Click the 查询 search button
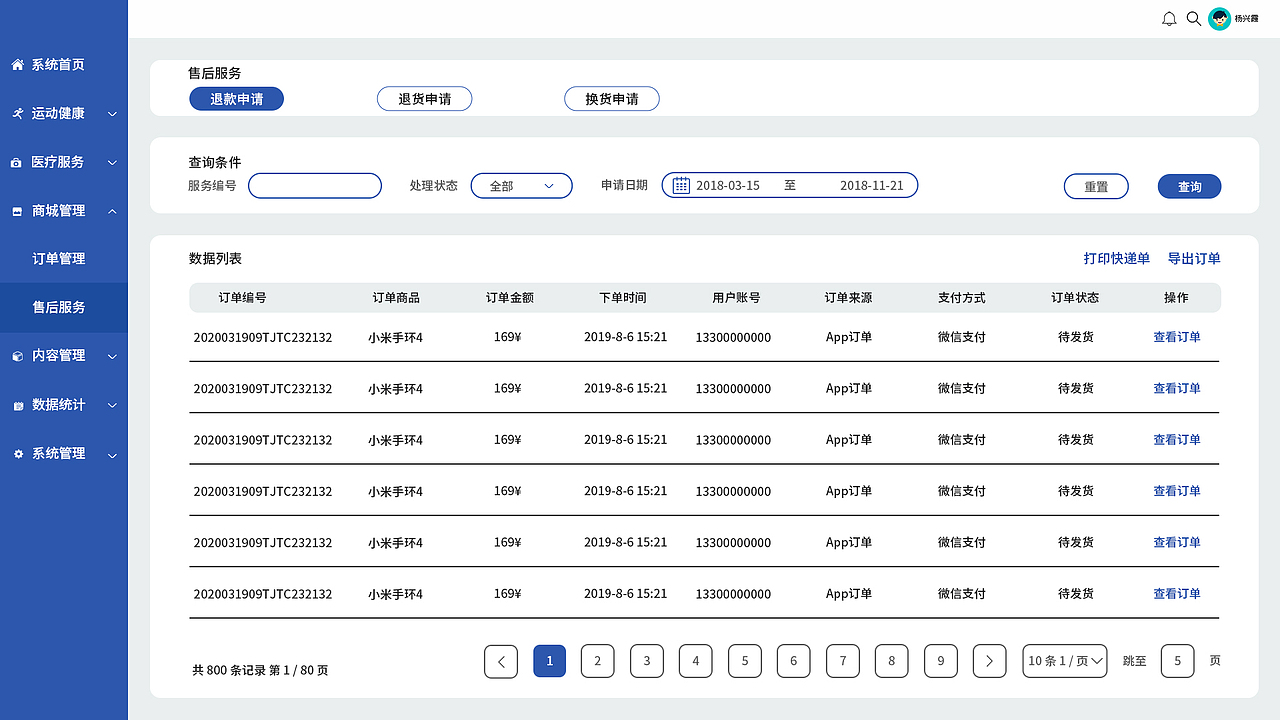This screenshot has height=720, width=1280. point(1189,186)
